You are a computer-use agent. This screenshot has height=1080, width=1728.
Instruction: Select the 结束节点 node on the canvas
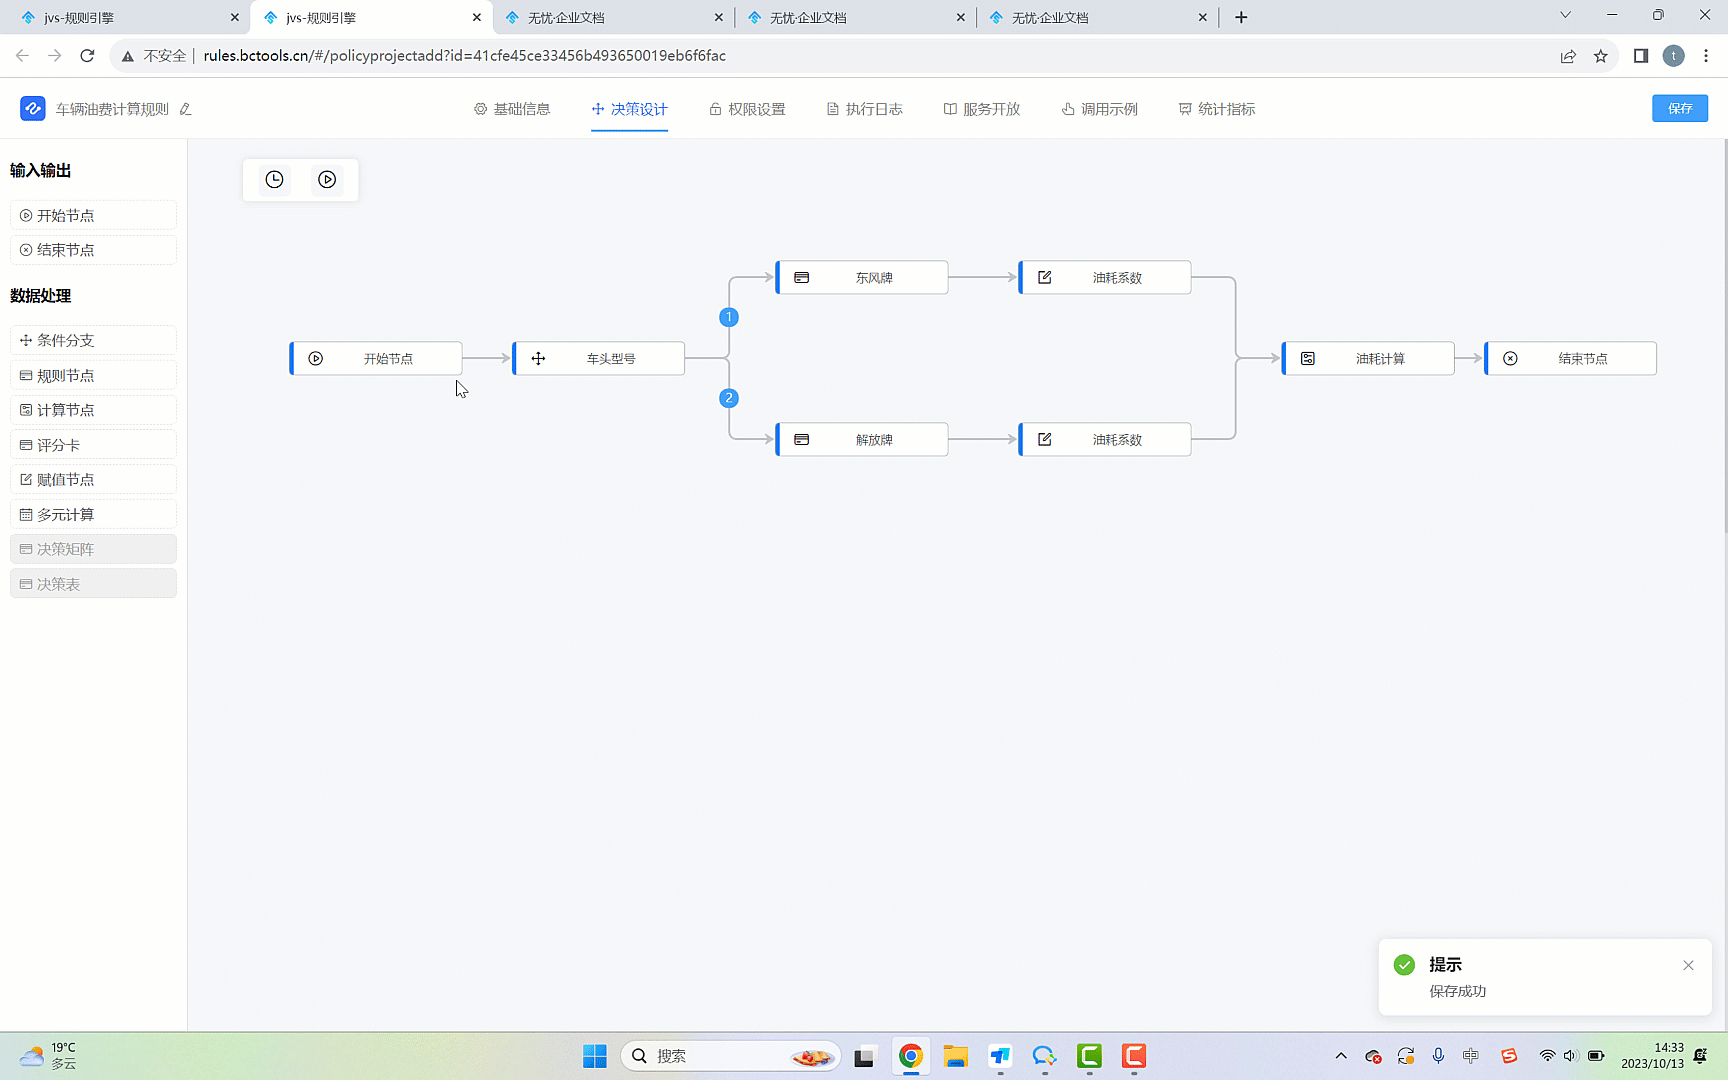(x=1571, y=358)
